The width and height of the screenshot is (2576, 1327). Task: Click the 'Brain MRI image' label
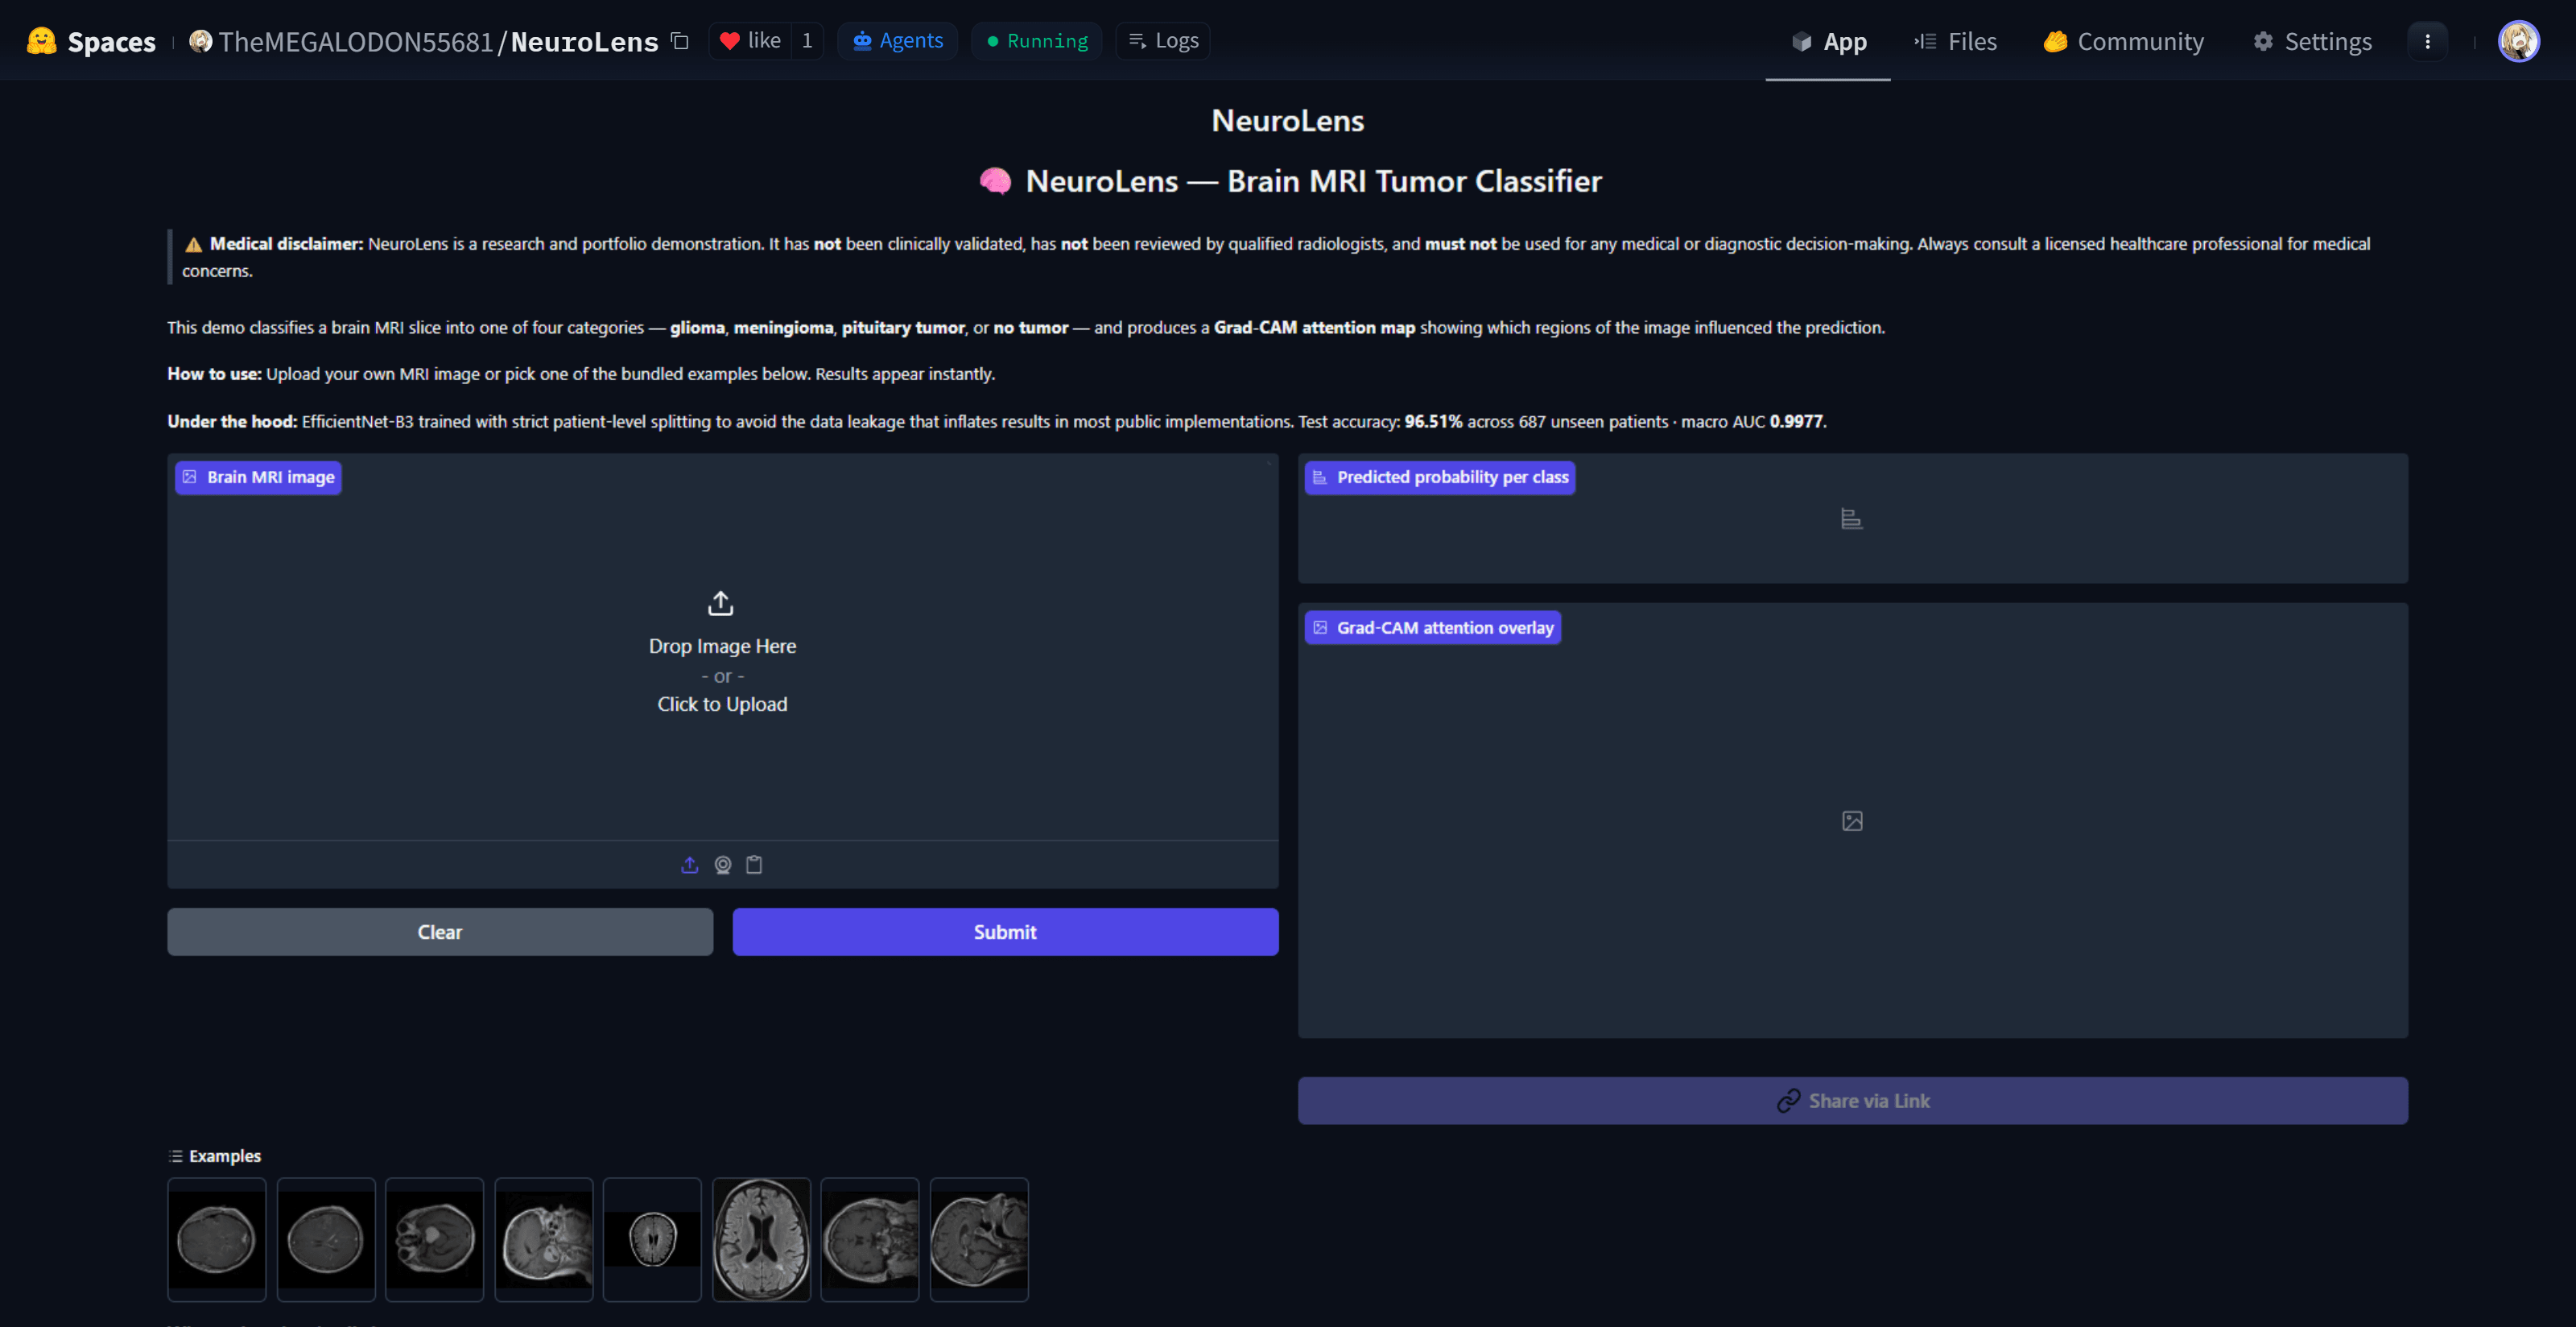[259, 478]
